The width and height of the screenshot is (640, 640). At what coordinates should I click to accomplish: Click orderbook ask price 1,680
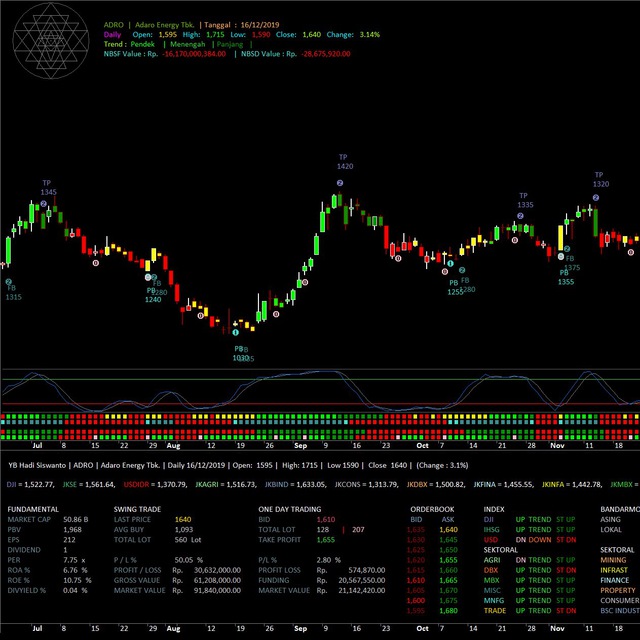[448, 611]
